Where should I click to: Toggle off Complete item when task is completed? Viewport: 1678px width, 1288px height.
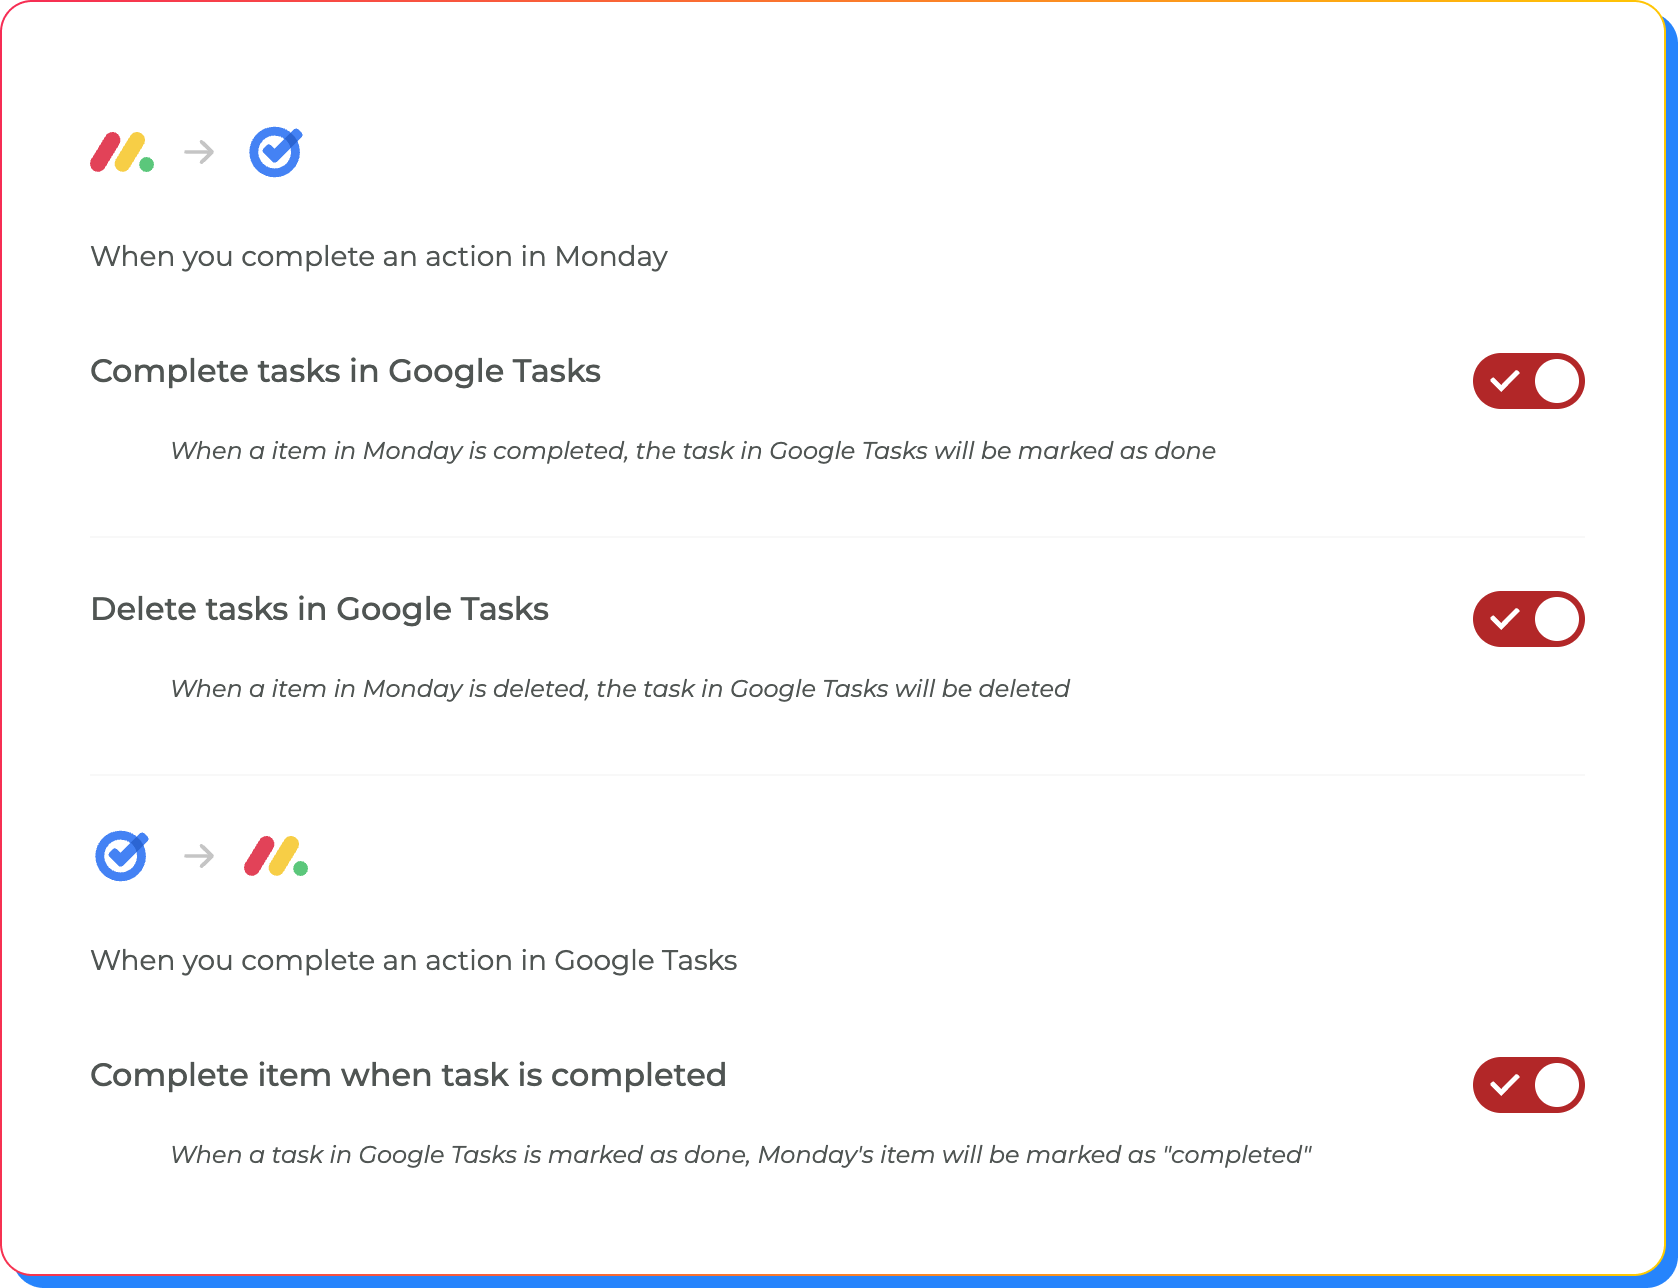coord(1528,1084)
